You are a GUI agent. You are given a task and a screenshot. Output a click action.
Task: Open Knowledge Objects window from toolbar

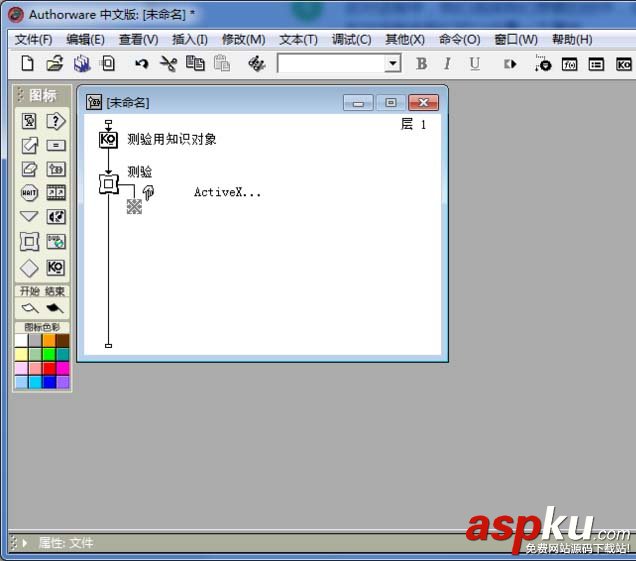click(x=623, y=64)
